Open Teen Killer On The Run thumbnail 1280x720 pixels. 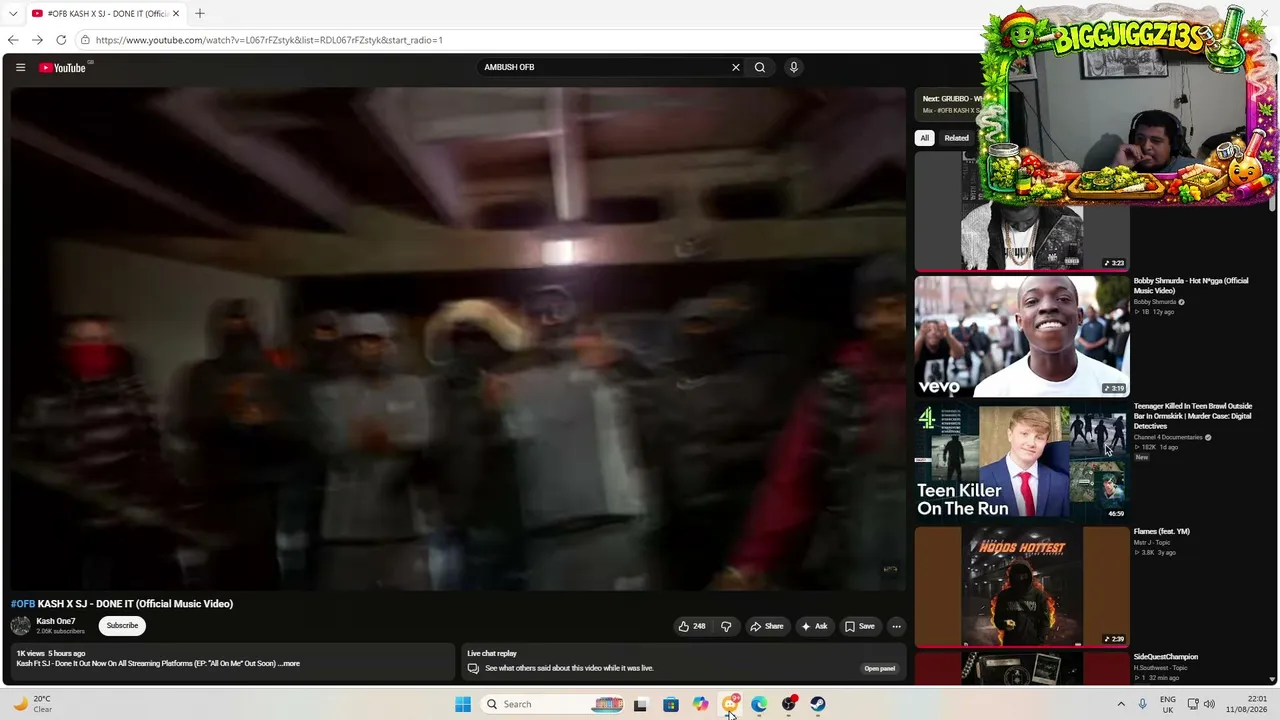1021,462
